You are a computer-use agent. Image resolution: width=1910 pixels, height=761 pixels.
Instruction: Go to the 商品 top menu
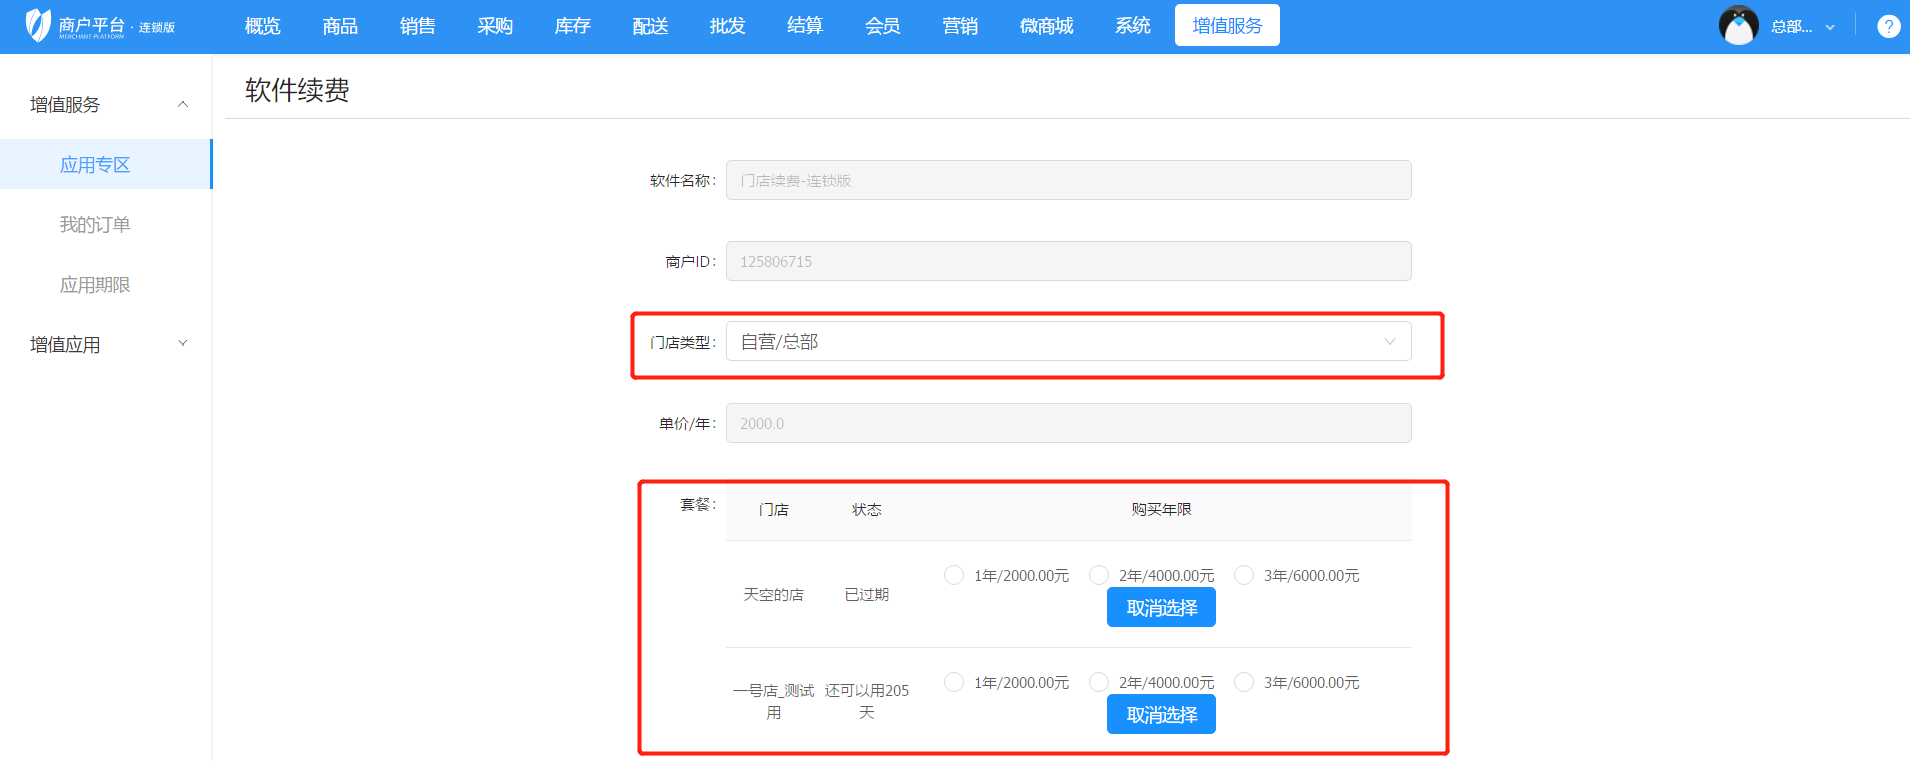click(x=340, y=26)
